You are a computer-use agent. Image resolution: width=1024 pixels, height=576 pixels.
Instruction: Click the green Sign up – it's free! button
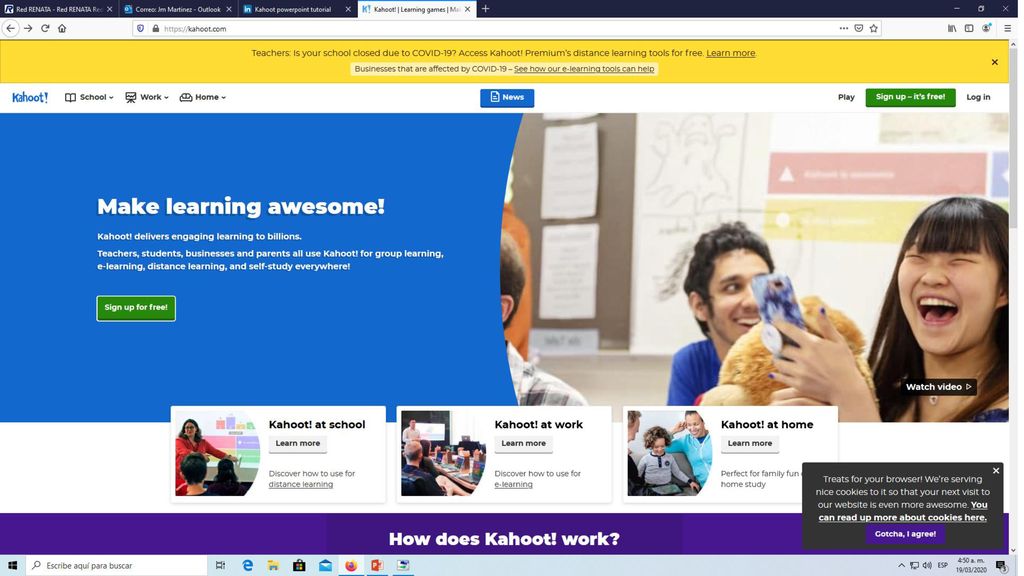tap(910, 97)
